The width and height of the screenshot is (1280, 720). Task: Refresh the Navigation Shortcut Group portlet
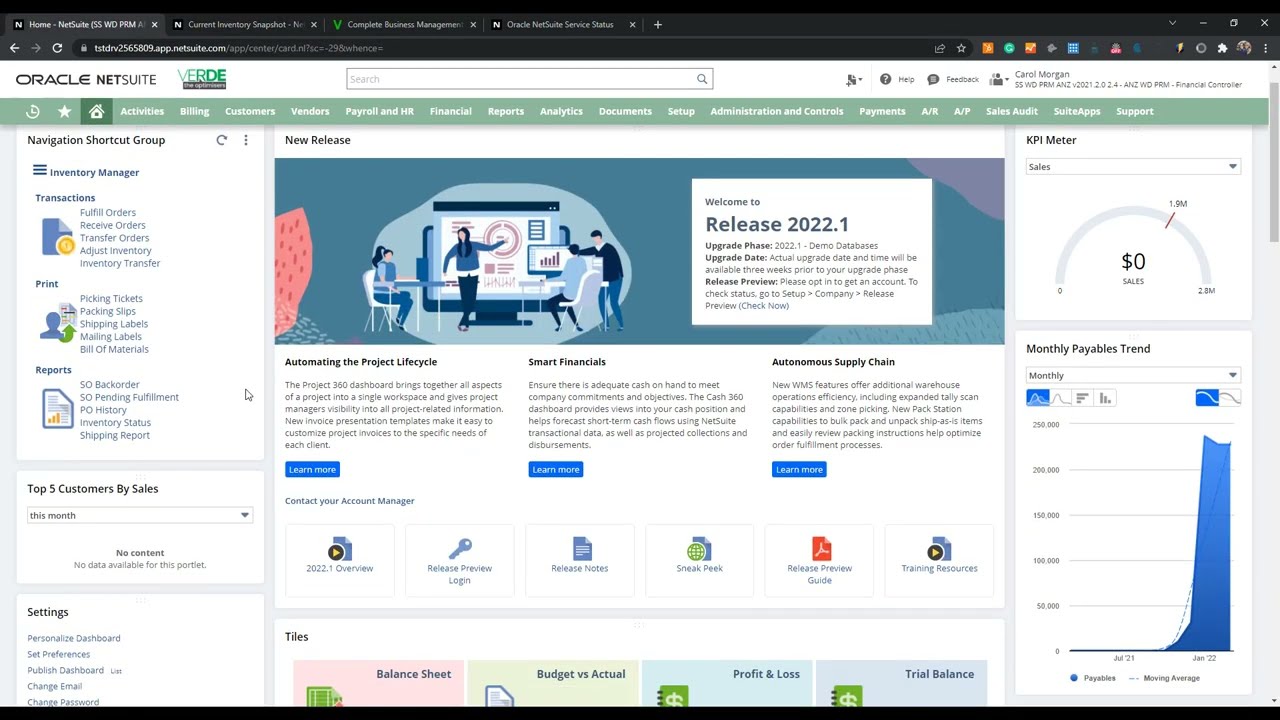[222, 140]
